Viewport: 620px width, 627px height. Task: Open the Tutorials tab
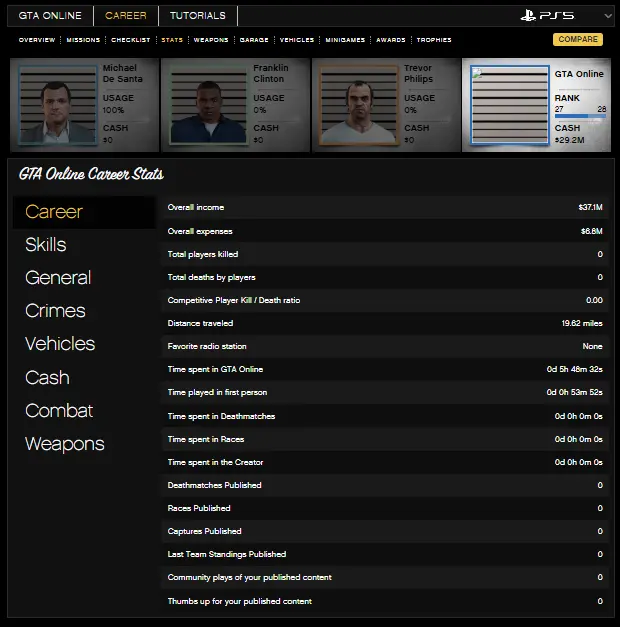point(197,16)
